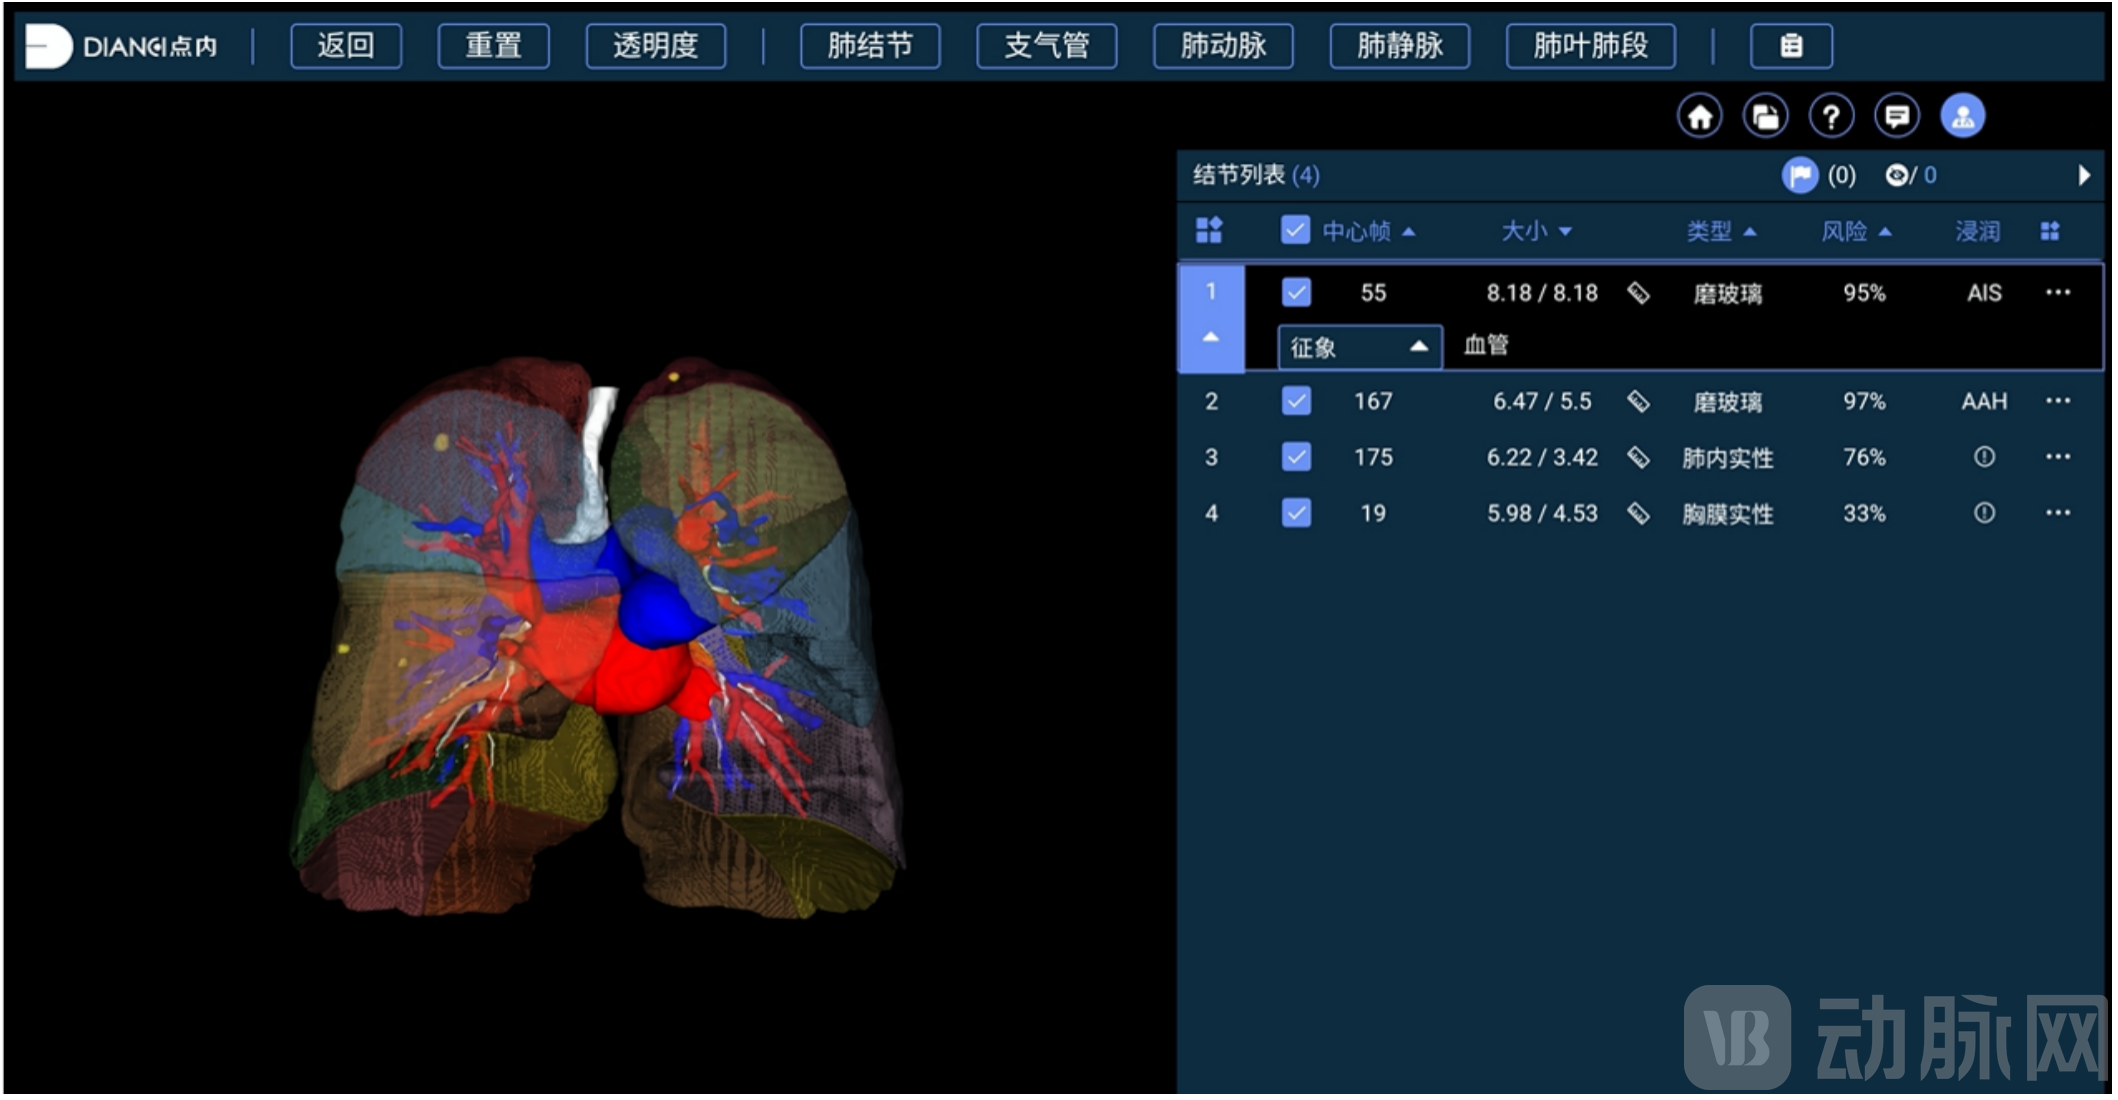
Task: Uncheck the checkbox for nodule 1
Action: pyautogui.click(x=1296, y=293)
